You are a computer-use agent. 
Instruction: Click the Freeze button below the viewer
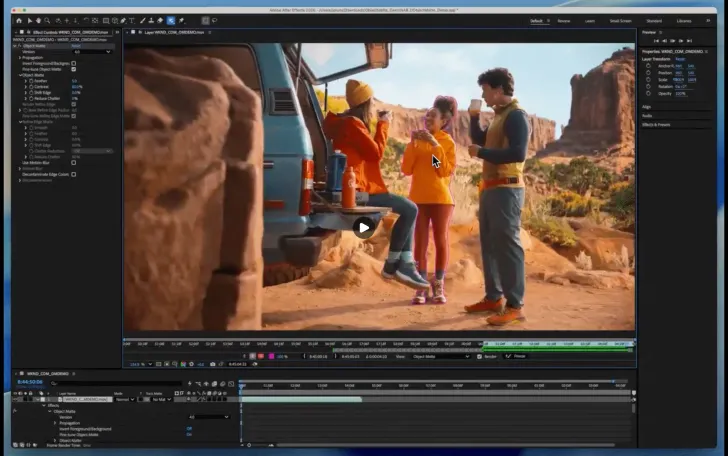pos(516,356)
